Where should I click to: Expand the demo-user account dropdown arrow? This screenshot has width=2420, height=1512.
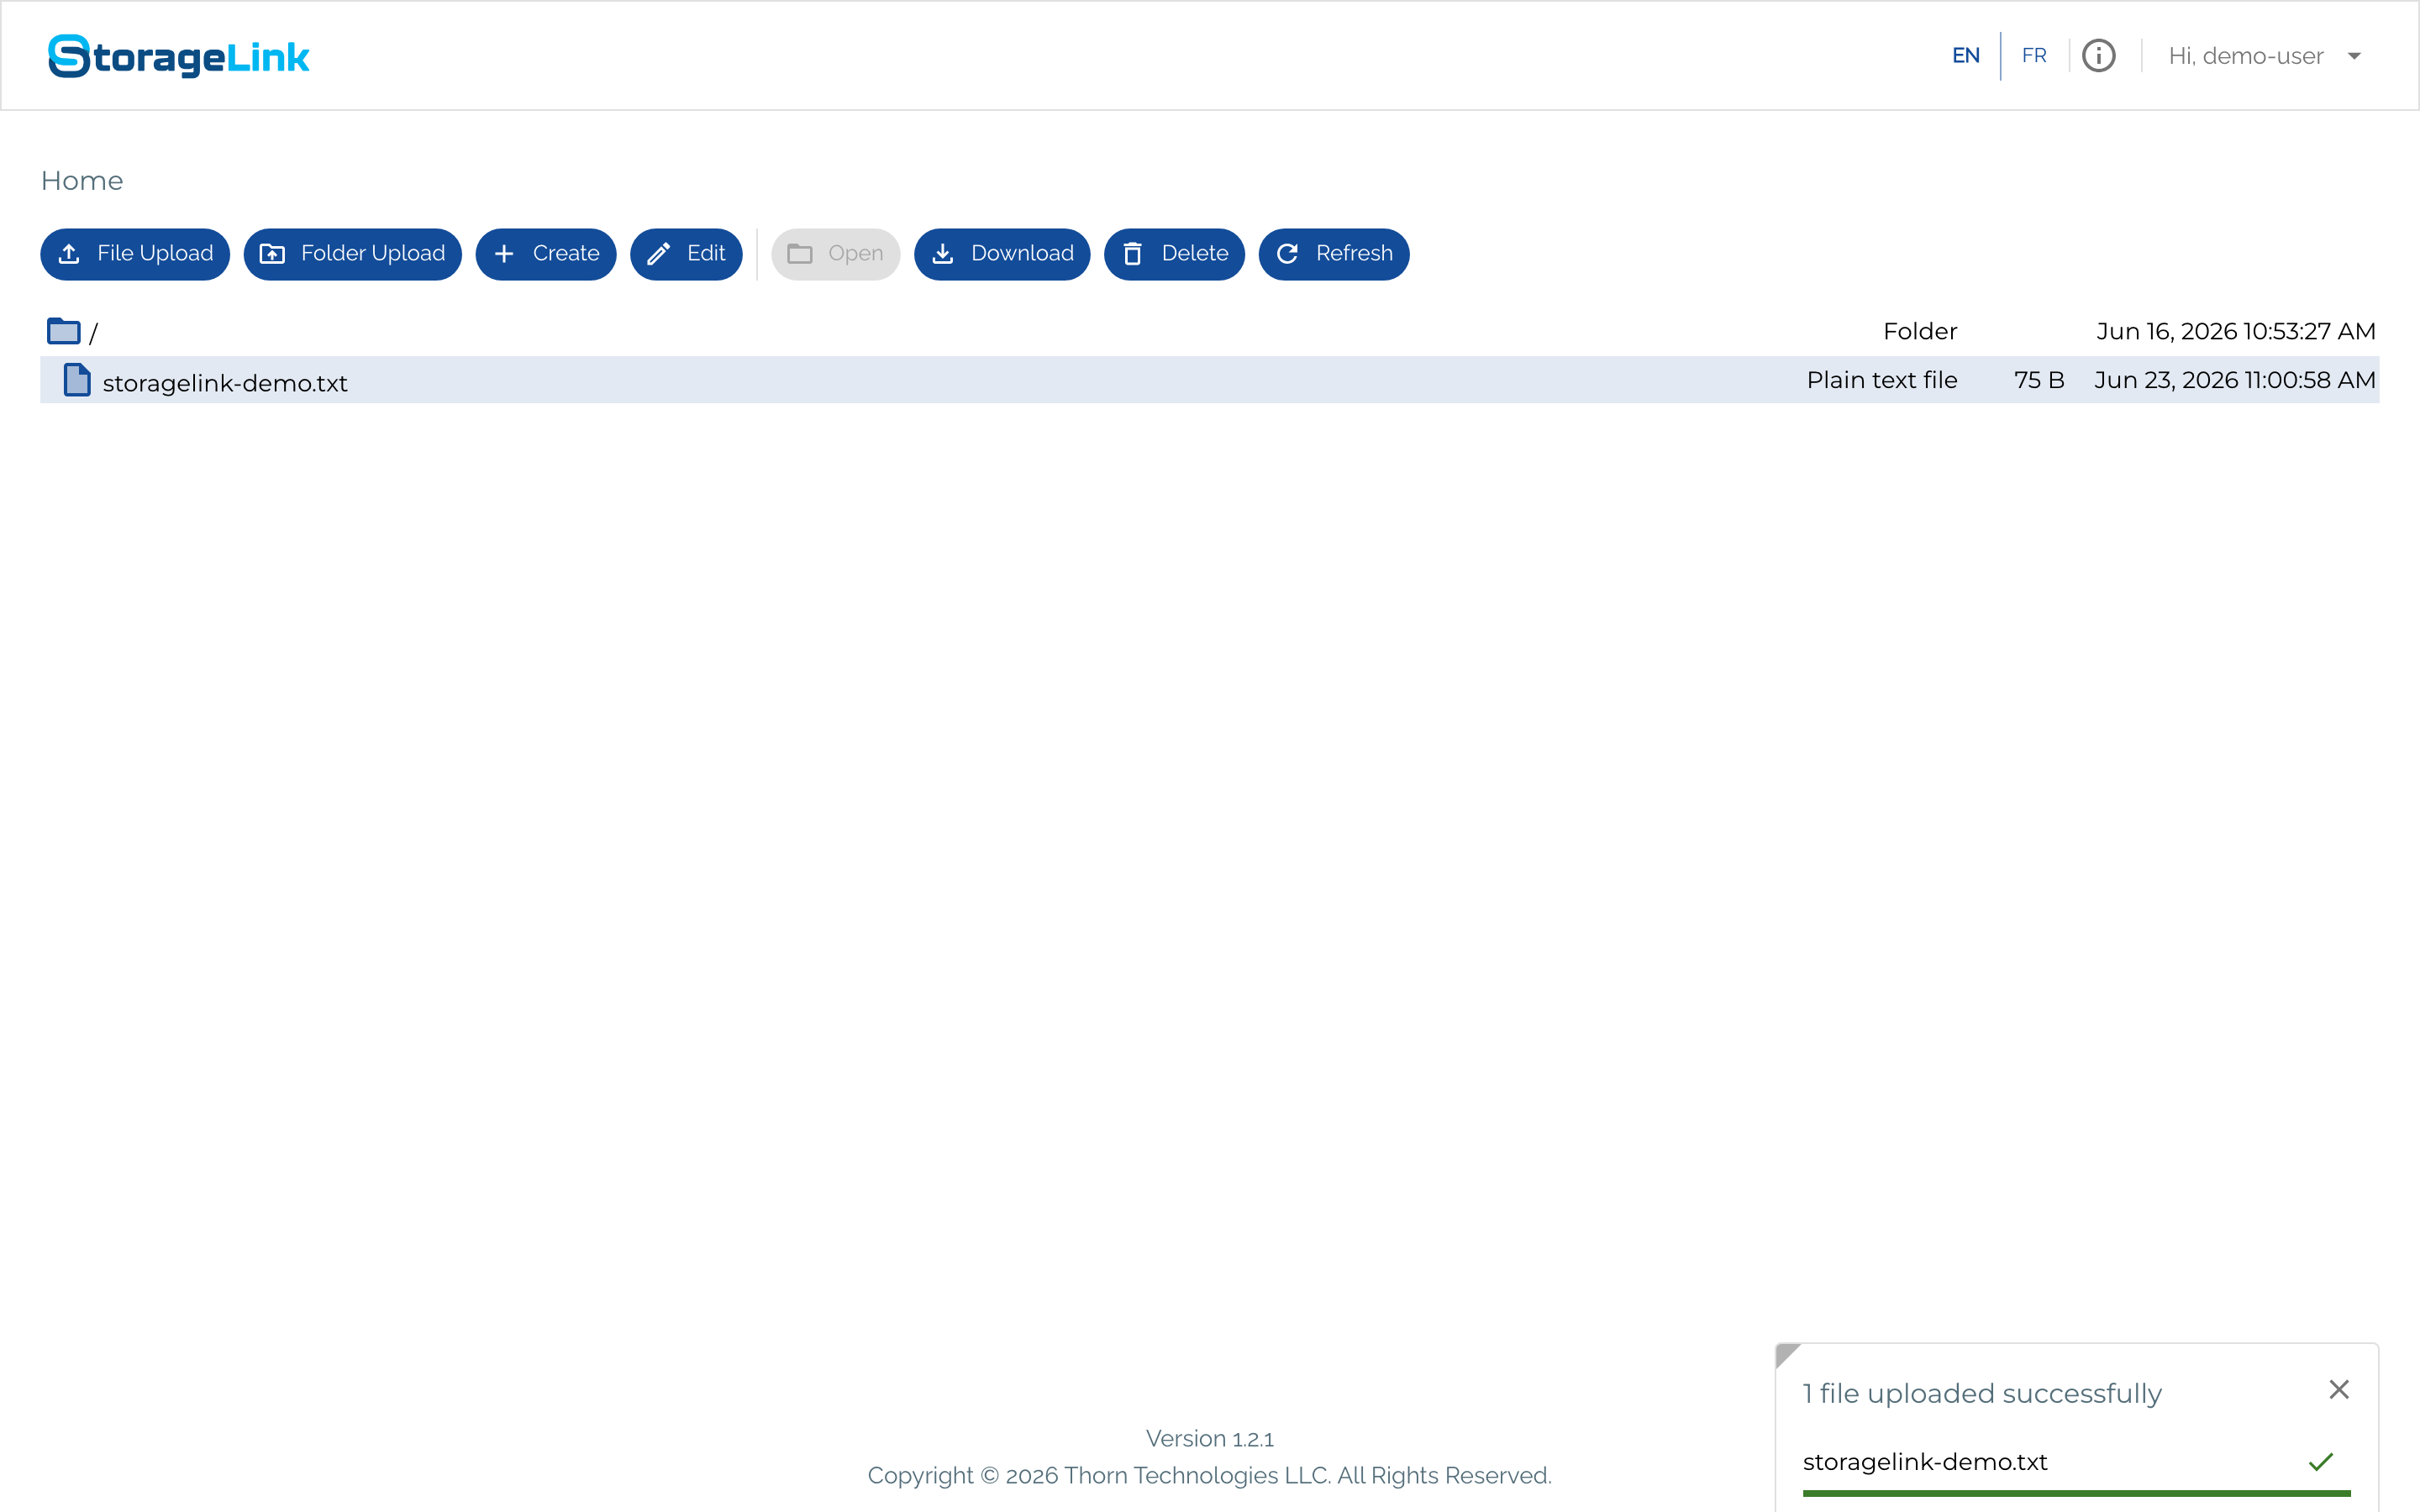coord(2354,57)
